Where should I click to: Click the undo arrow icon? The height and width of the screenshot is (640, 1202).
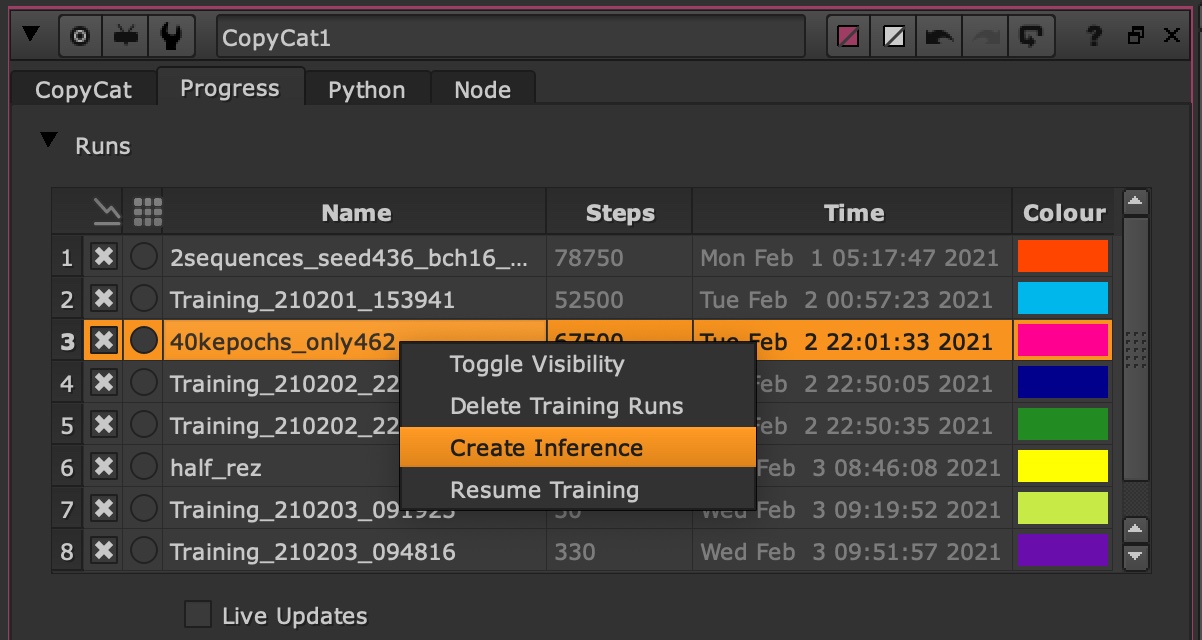[x=939, y=37]
